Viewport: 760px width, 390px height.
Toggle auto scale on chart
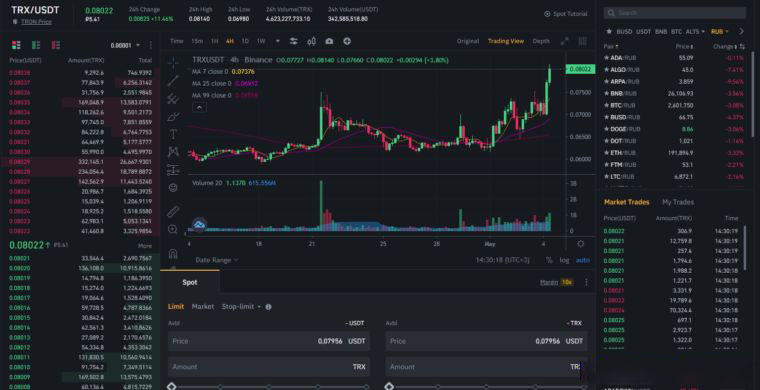coord(583,260)
